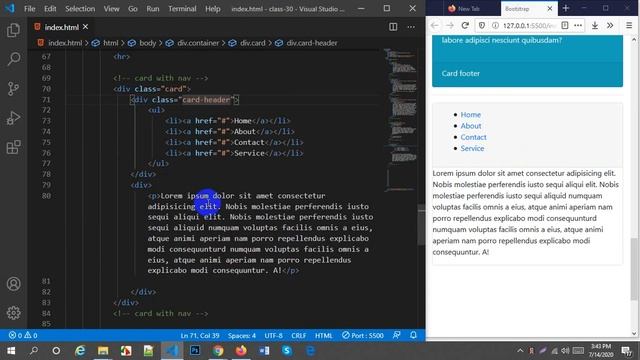Open the Run menu
640x360 pixels.
[x=153, y=9]
